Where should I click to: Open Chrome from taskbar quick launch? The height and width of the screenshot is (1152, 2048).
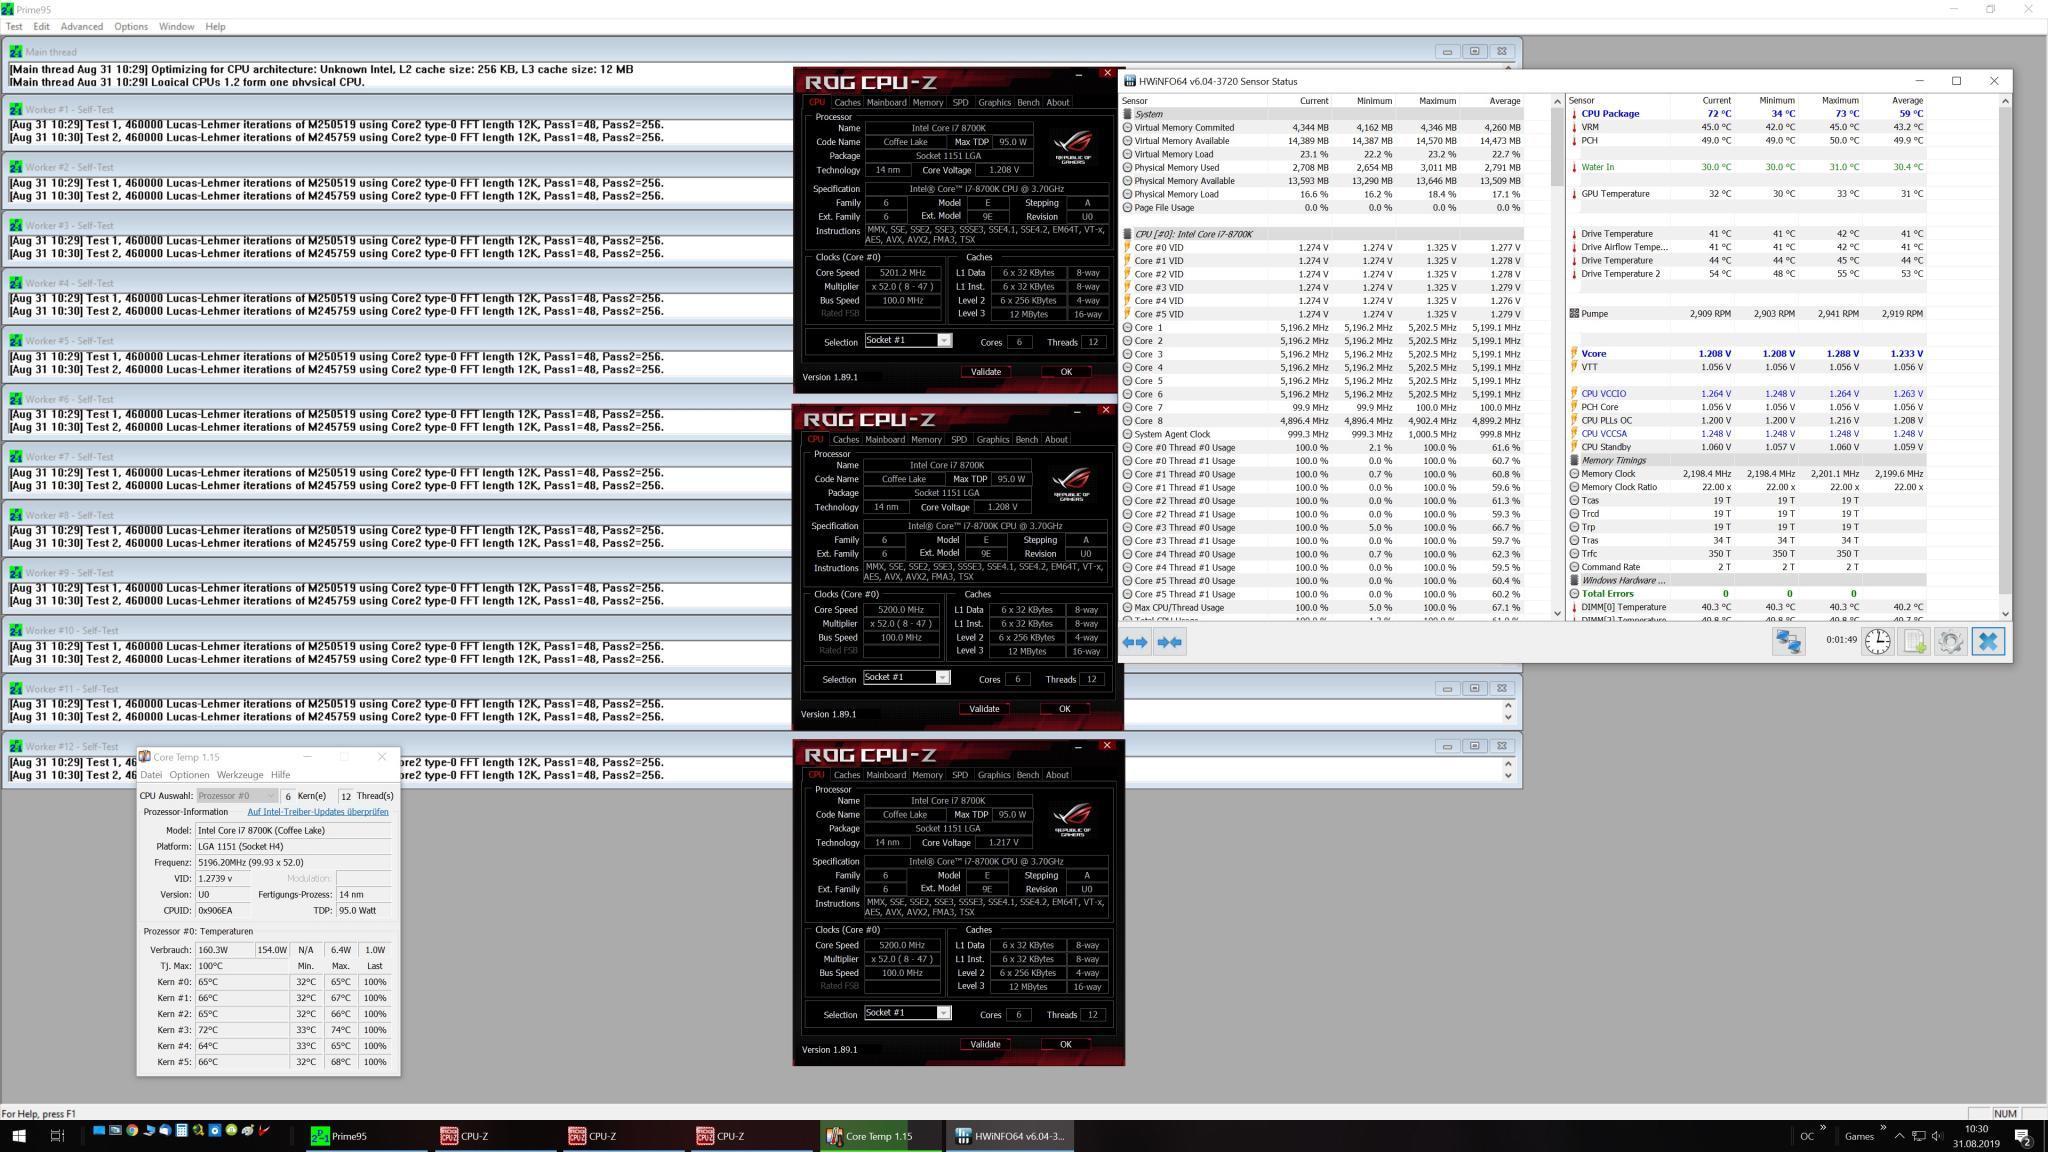(131, 1131)
